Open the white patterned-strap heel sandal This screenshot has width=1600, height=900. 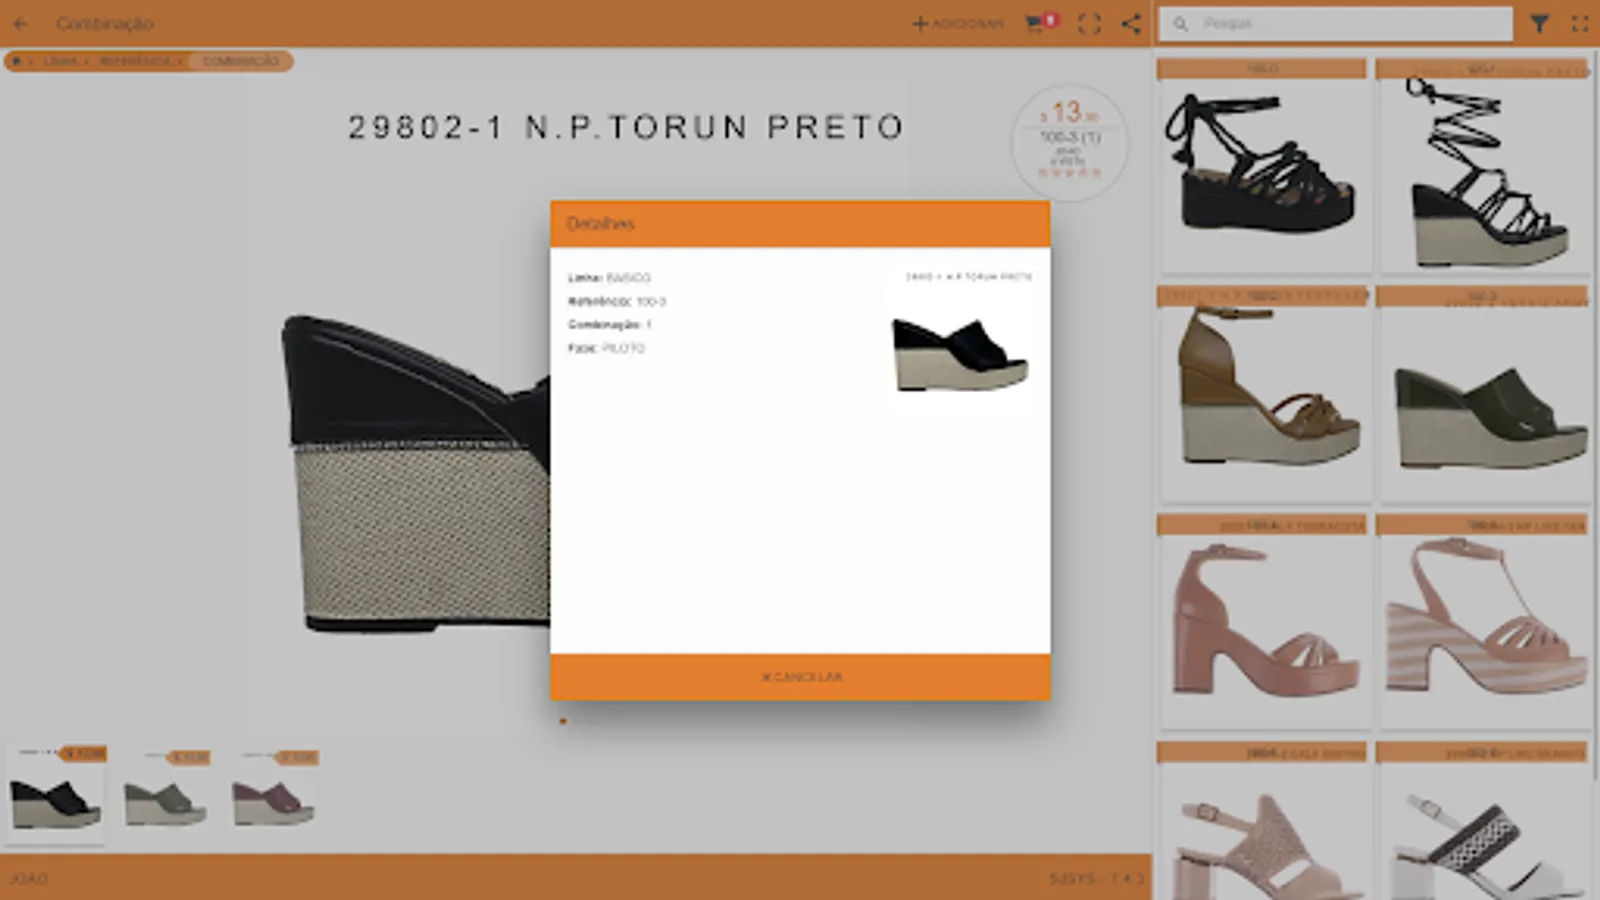click(1483, 821)
